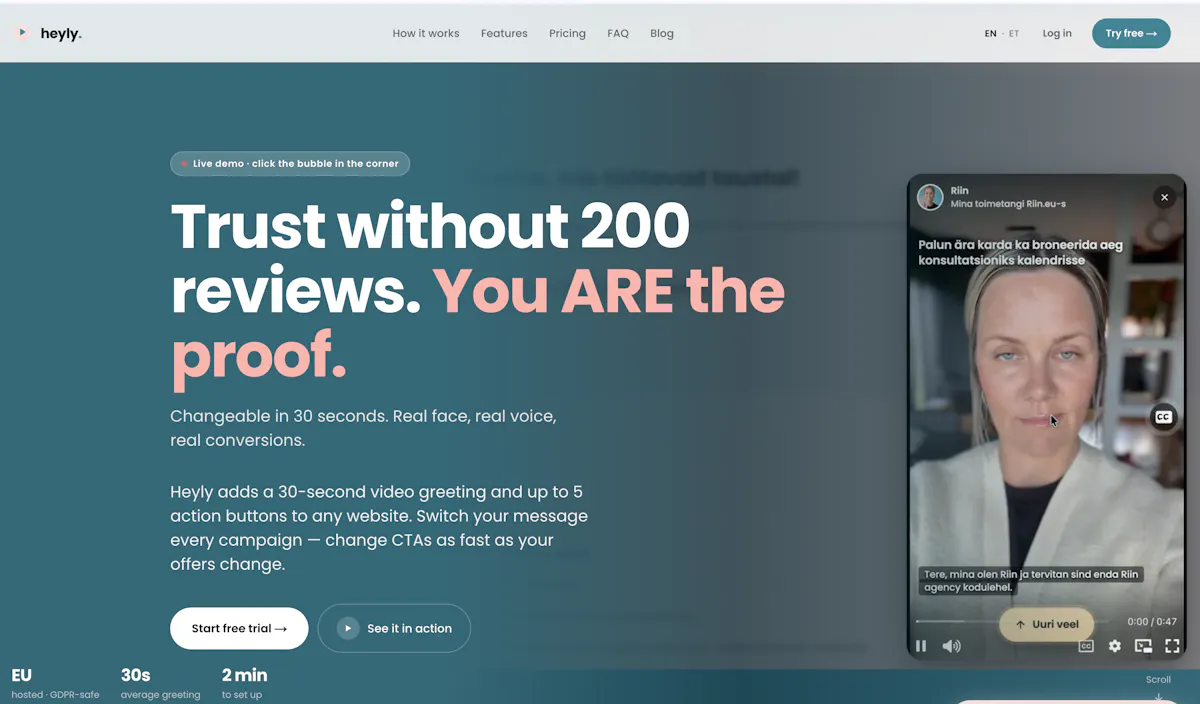Toggle captions in bottom video control bar

[1086, 646]
